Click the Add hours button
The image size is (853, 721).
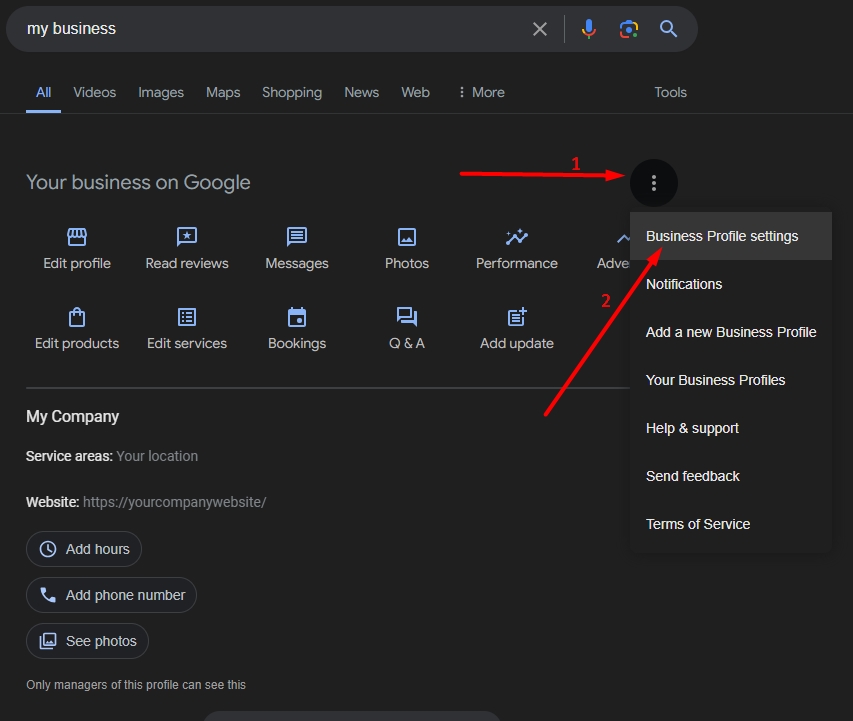84,549
